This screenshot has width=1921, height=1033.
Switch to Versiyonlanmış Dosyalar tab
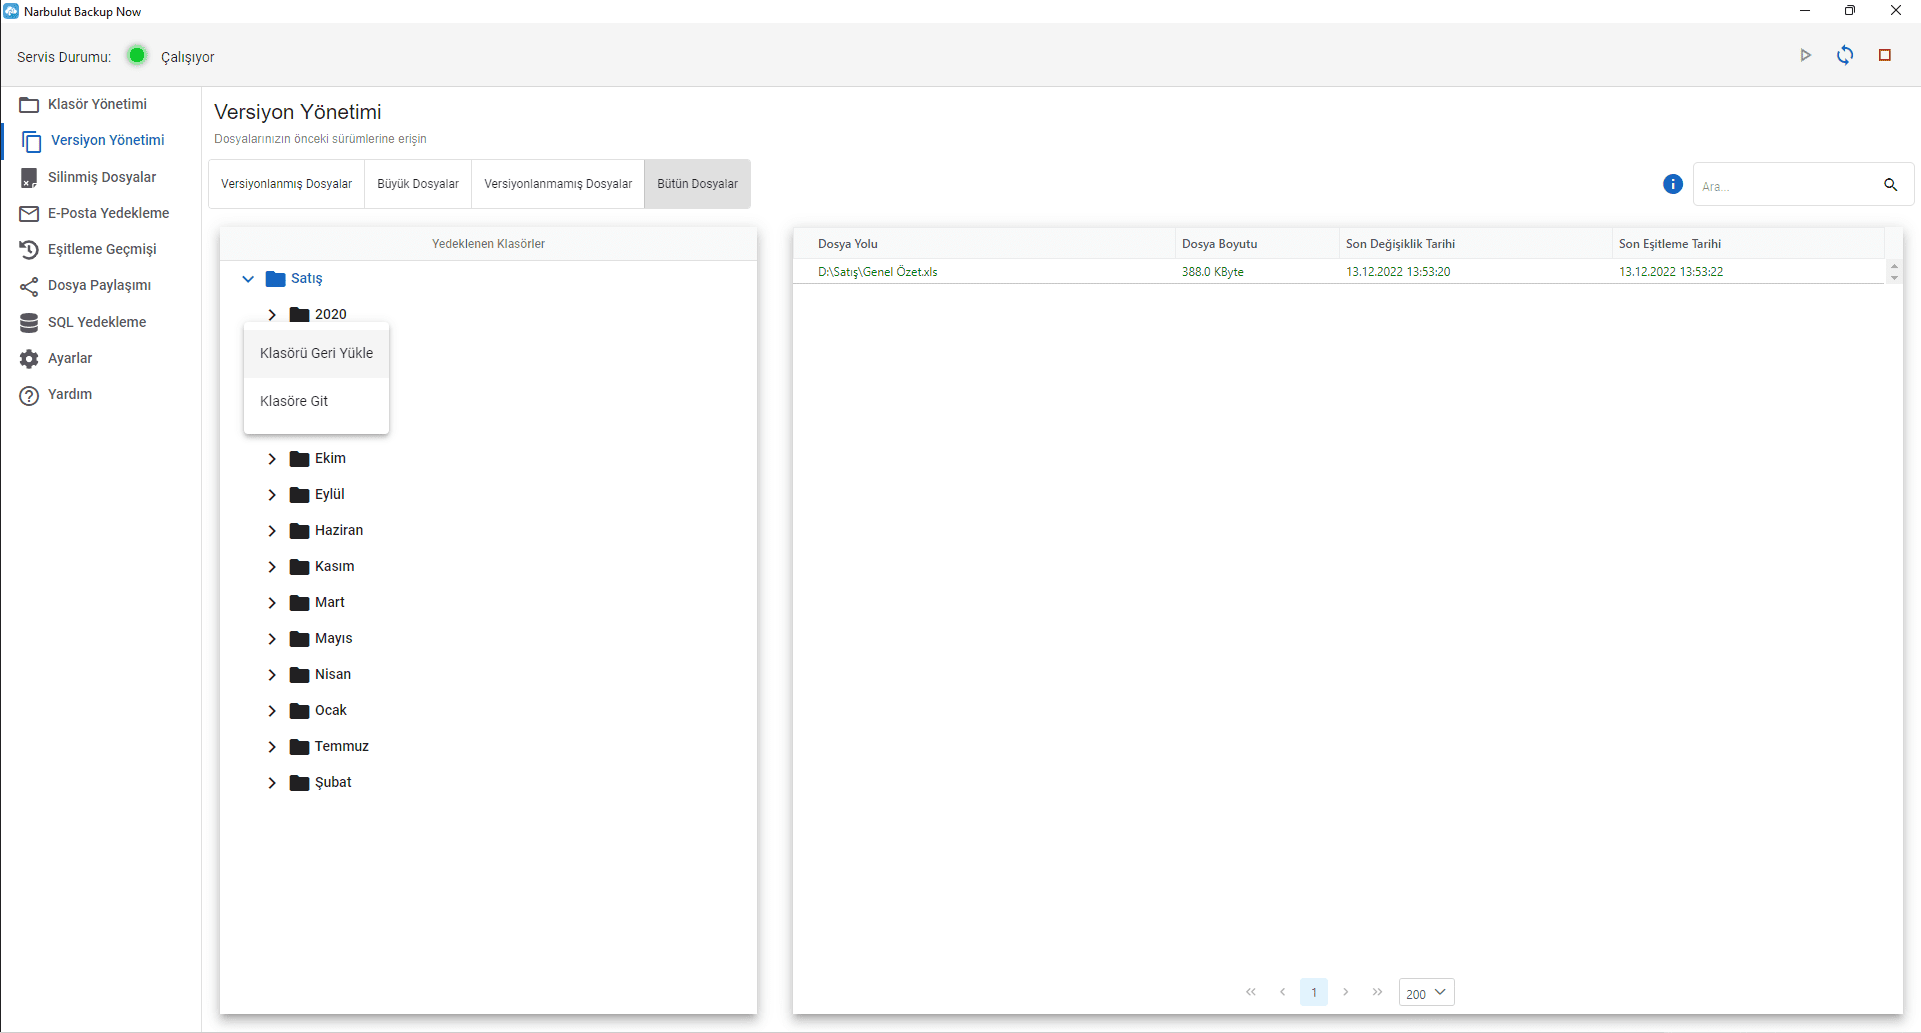pos(286,184)
